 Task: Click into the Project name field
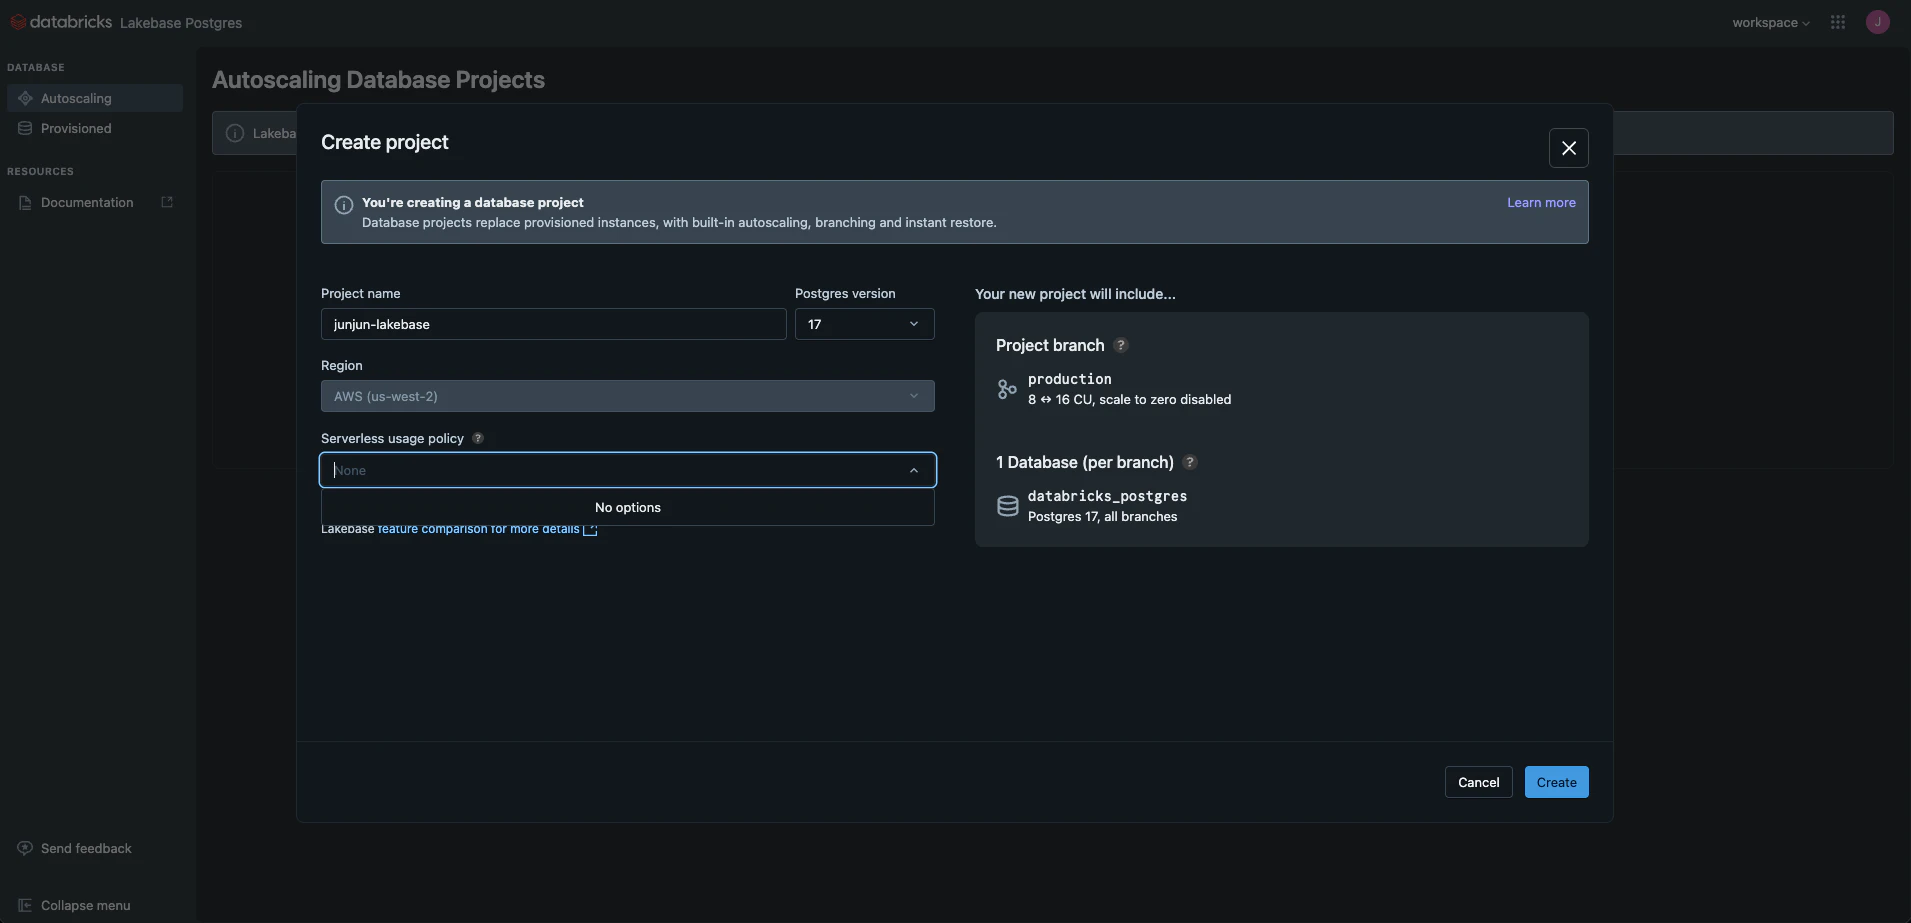[554, 324]
